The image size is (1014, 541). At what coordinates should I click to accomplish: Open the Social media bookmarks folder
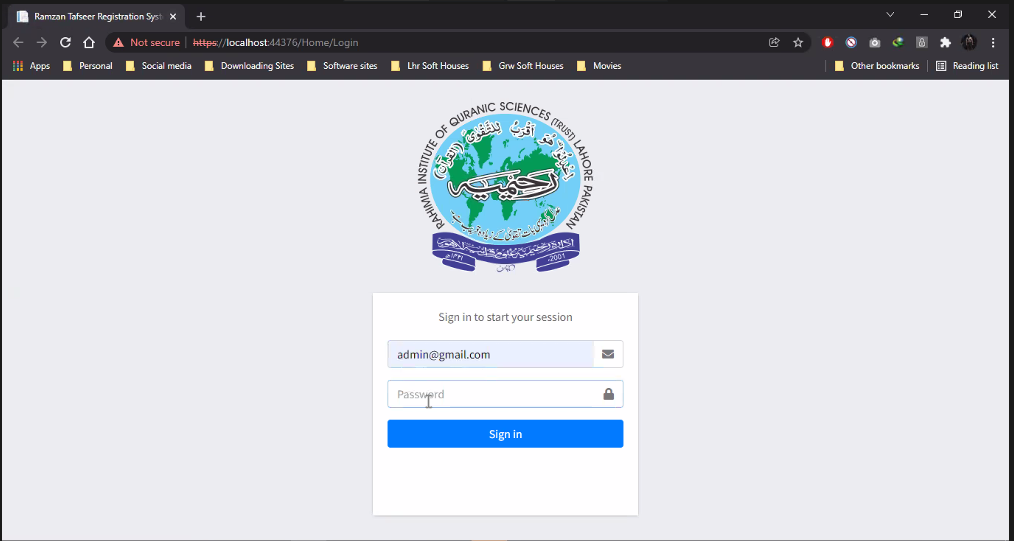158,66
